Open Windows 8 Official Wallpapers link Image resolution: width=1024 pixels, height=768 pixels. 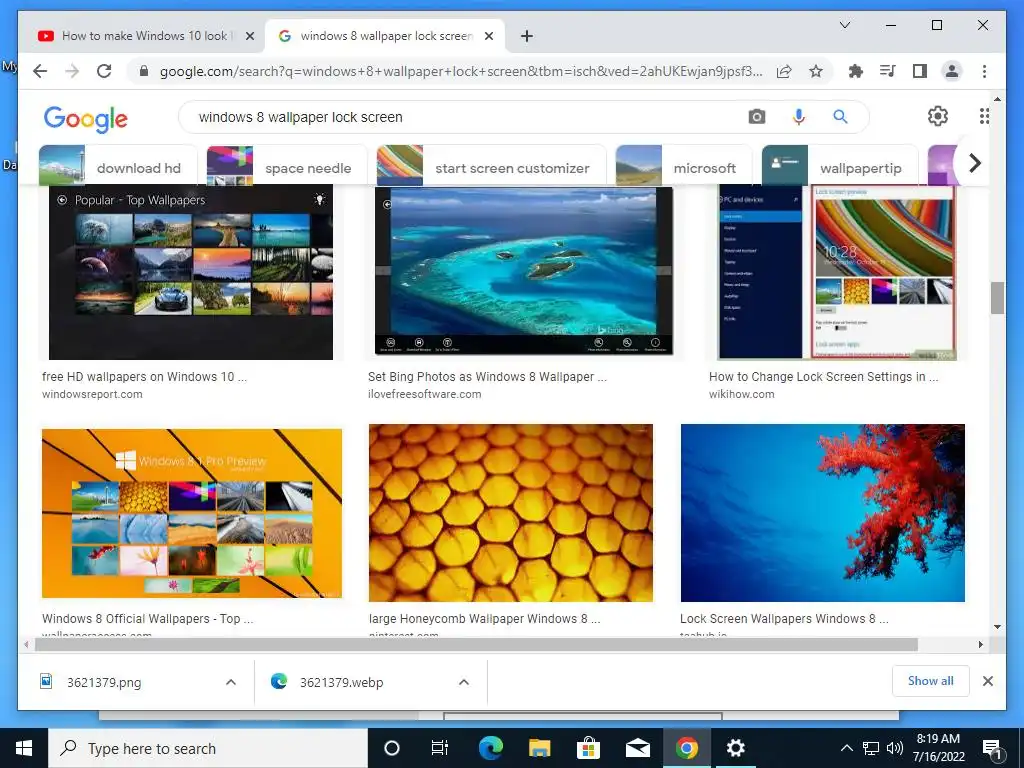[x=148, y=618]
